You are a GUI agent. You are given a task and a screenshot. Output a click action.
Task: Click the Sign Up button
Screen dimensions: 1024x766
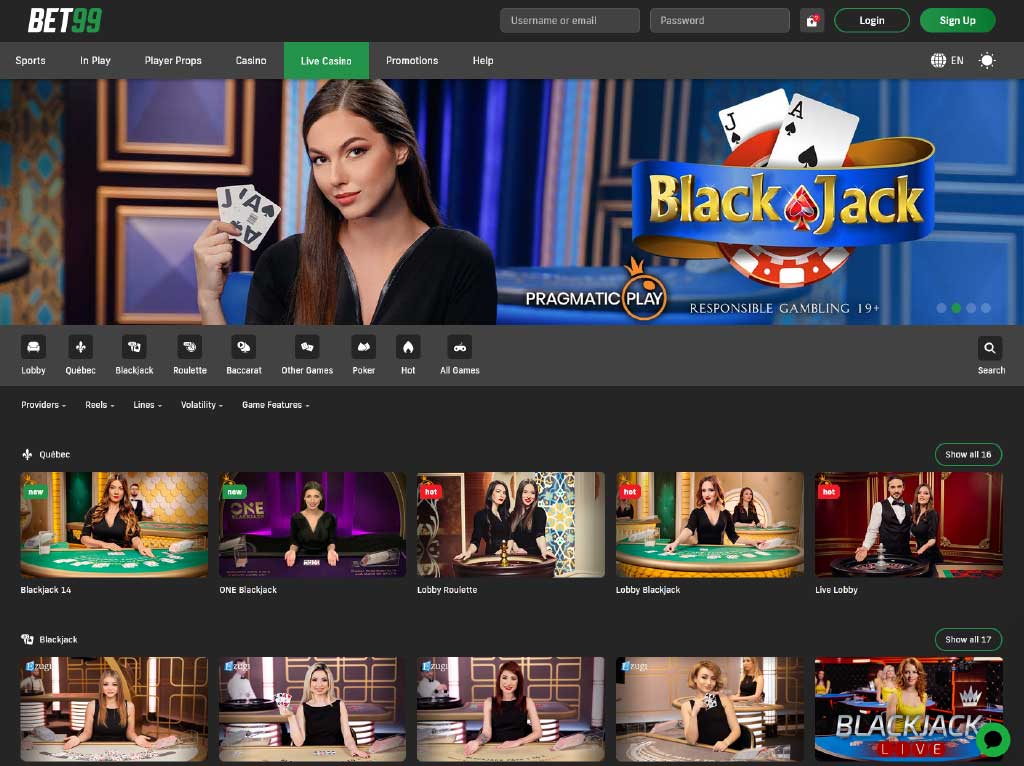tap(957, 20)
